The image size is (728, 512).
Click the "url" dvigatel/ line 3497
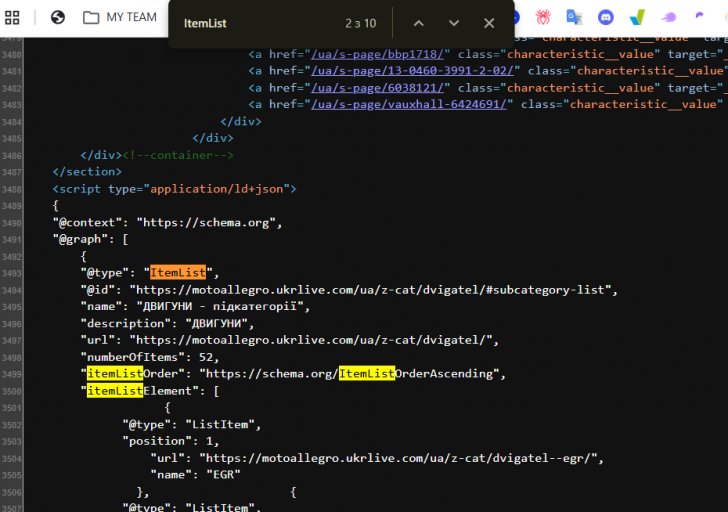(290, 340)
